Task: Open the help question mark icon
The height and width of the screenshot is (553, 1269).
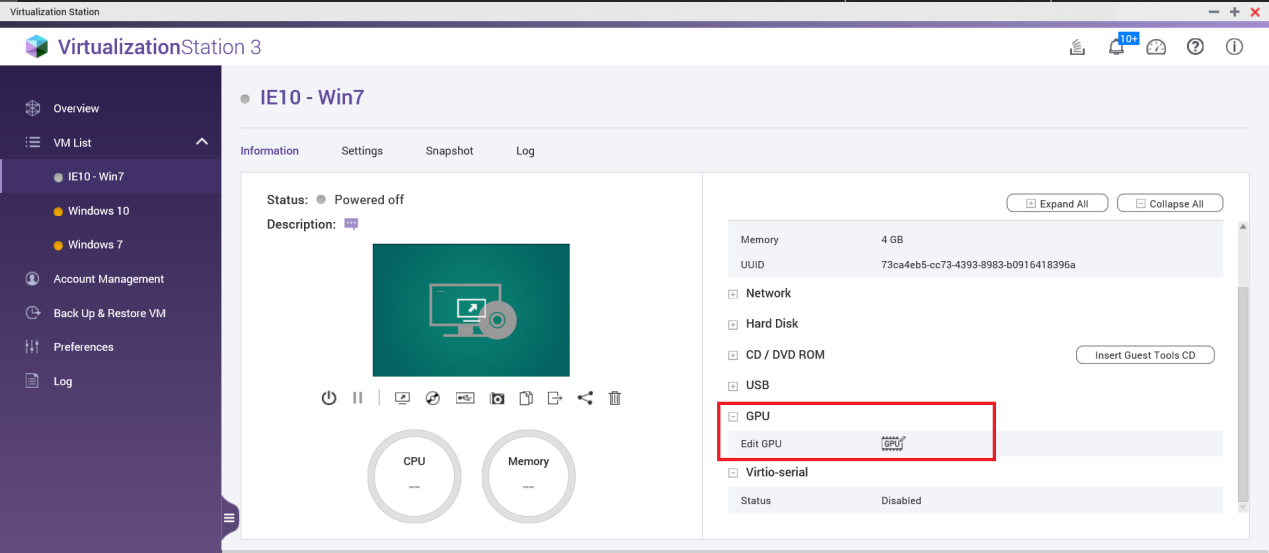Action: [1195, 47]
